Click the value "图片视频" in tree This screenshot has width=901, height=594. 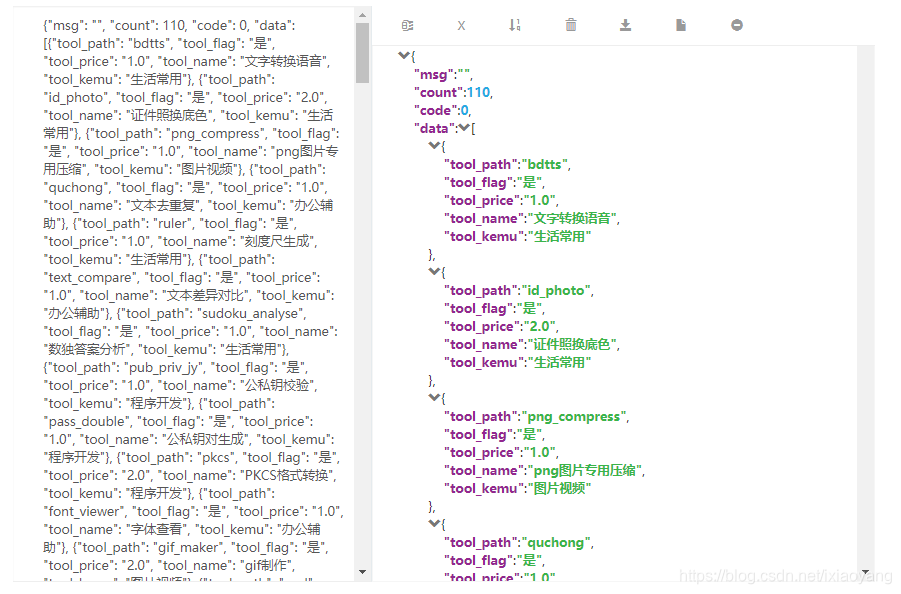tap(559, 488)
